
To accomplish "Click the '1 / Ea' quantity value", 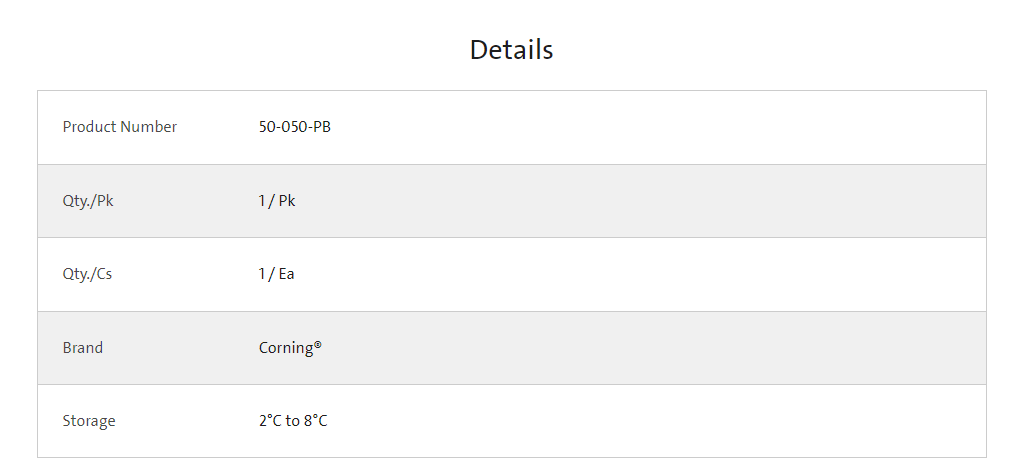I will (276, 274).
